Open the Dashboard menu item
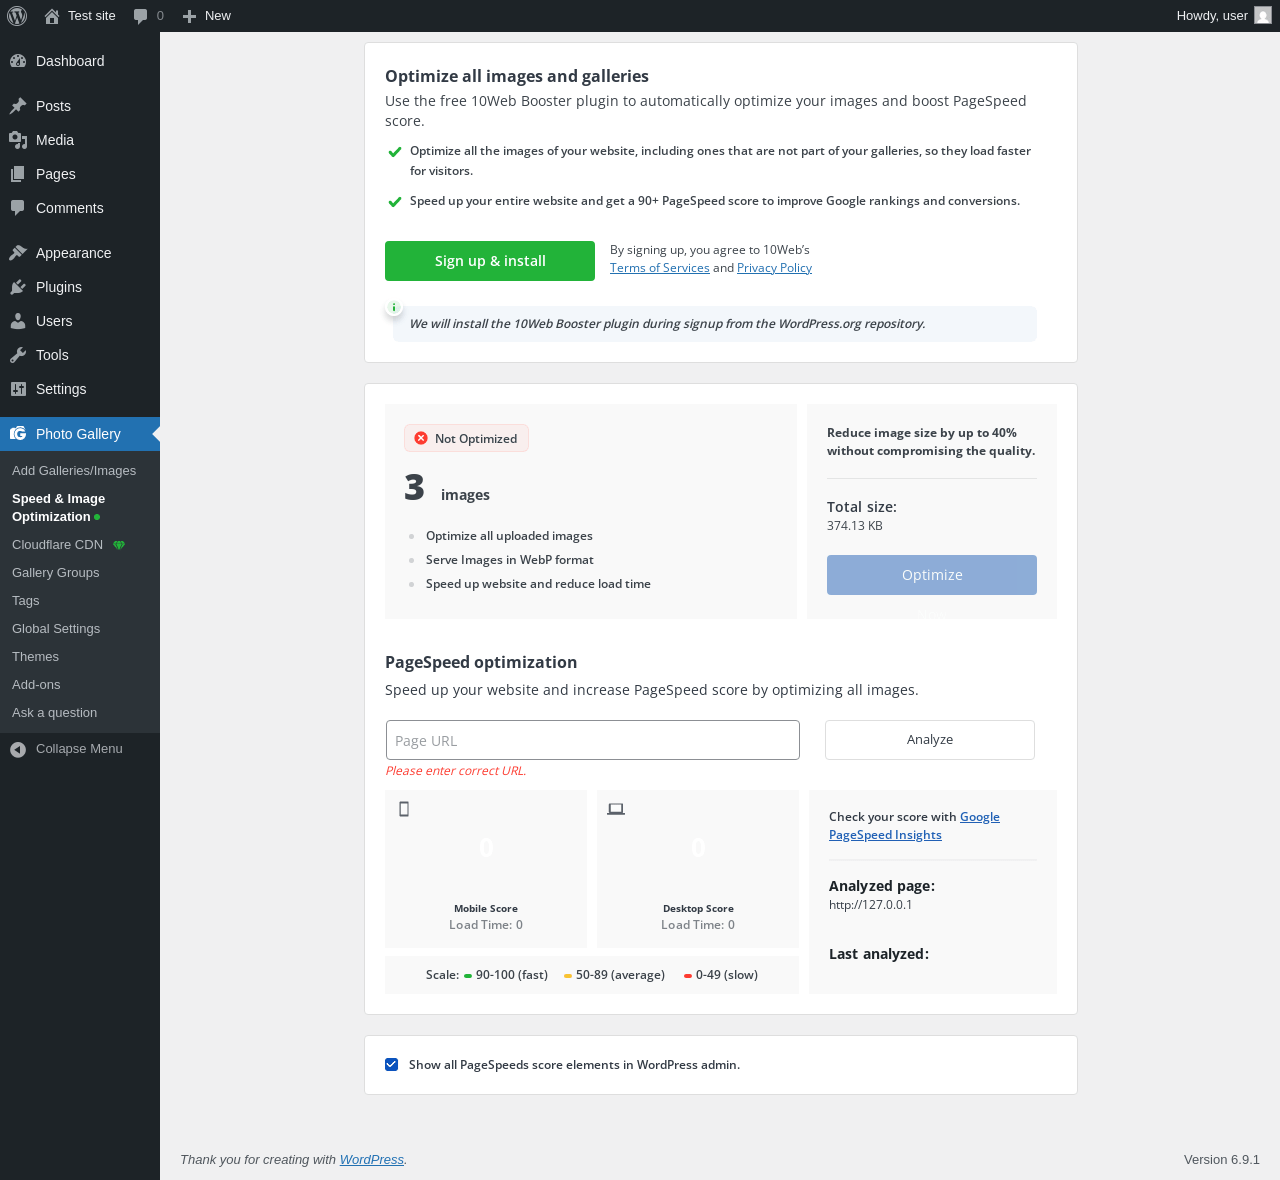Image resolution: width=1280 pixels, height=1180 pixels. tap(70, 61)
